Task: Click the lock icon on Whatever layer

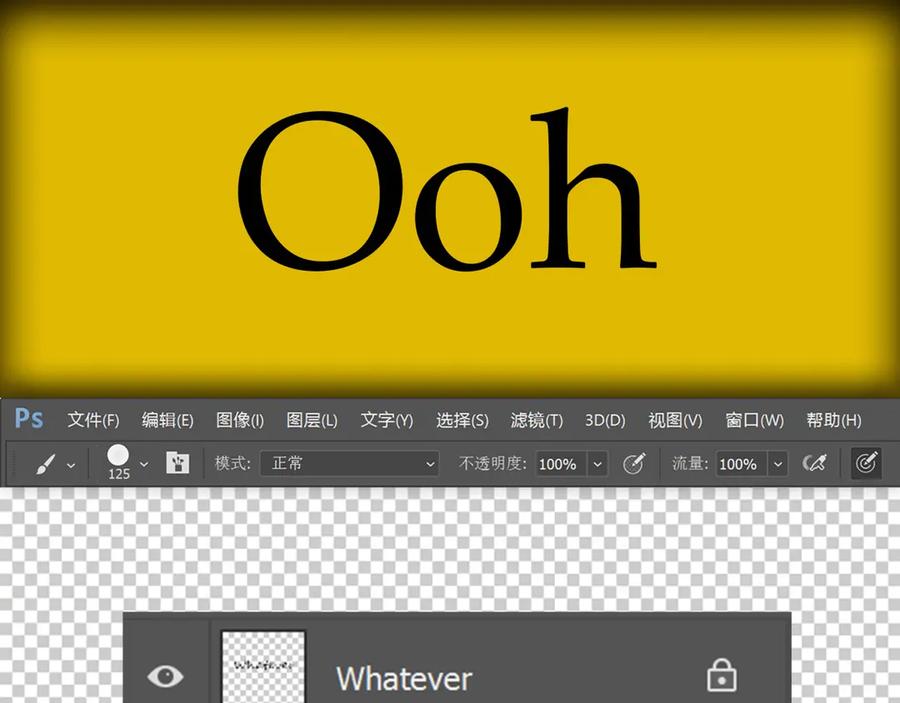Action: 721,675
